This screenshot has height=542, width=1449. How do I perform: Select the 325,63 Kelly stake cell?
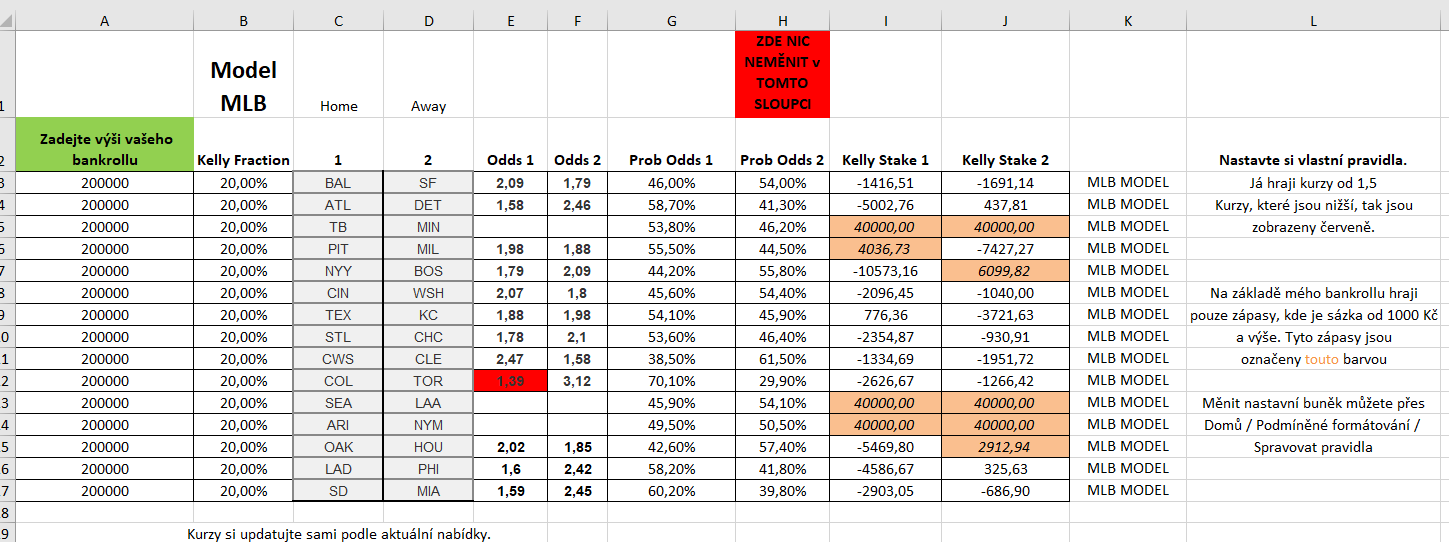1006,469
